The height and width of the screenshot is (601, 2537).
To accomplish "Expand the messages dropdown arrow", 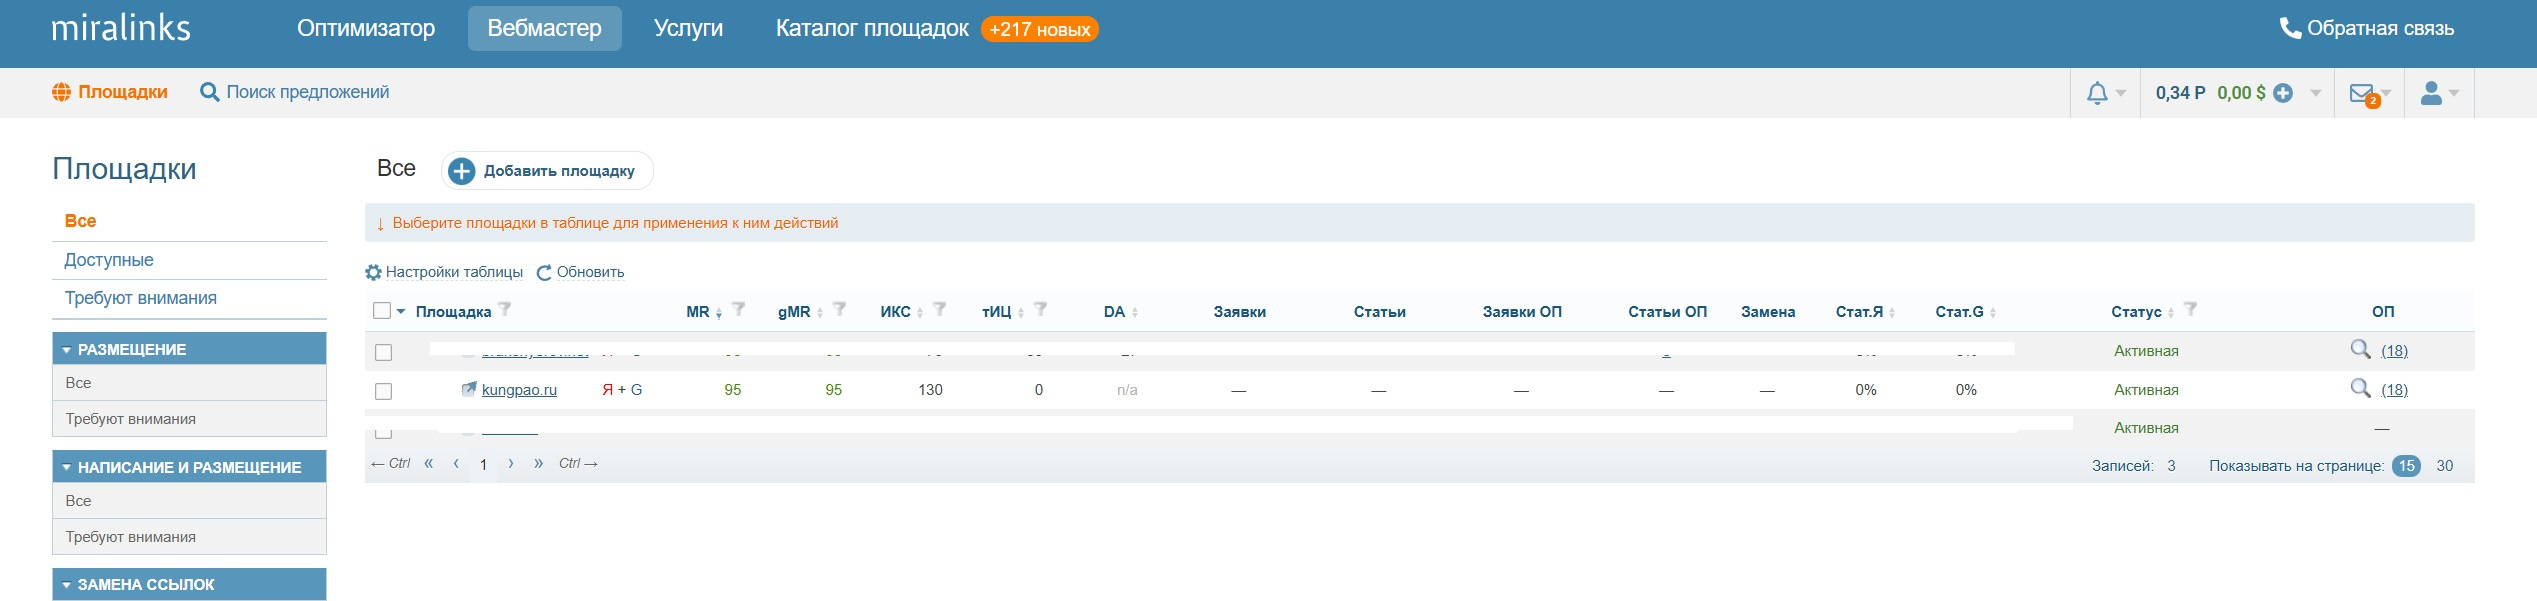I will point(2386,93).
